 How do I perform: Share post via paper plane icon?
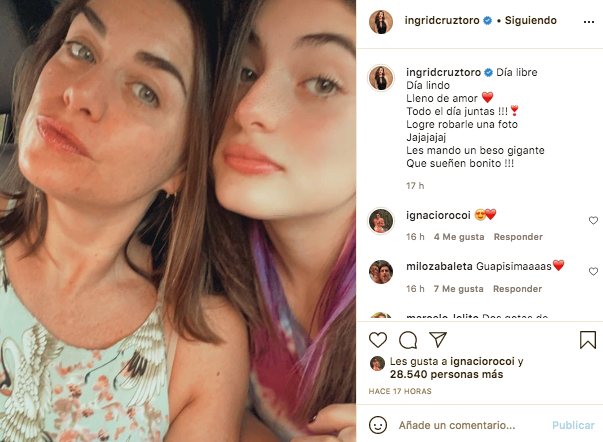tap(437, 340)
